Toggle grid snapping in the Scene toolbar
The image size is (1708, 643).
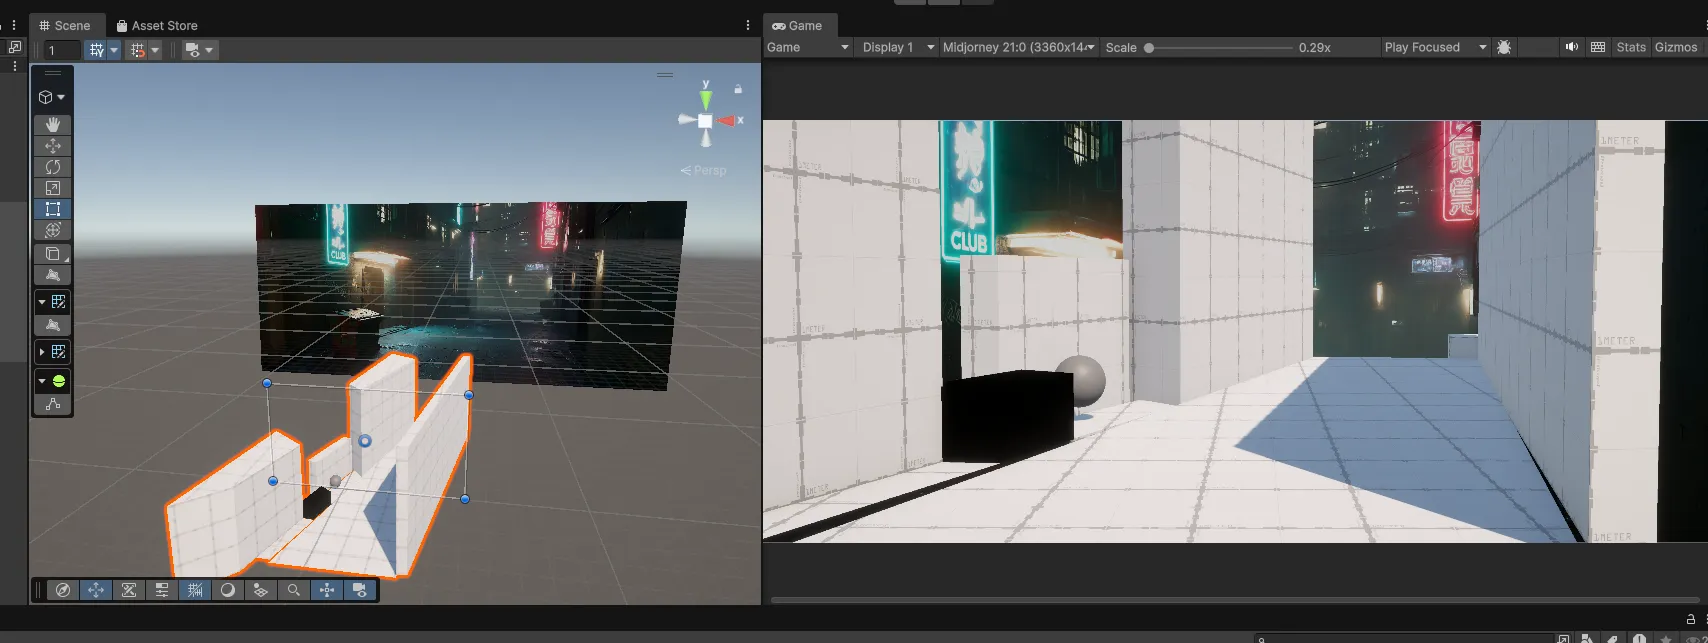[96, 50]
